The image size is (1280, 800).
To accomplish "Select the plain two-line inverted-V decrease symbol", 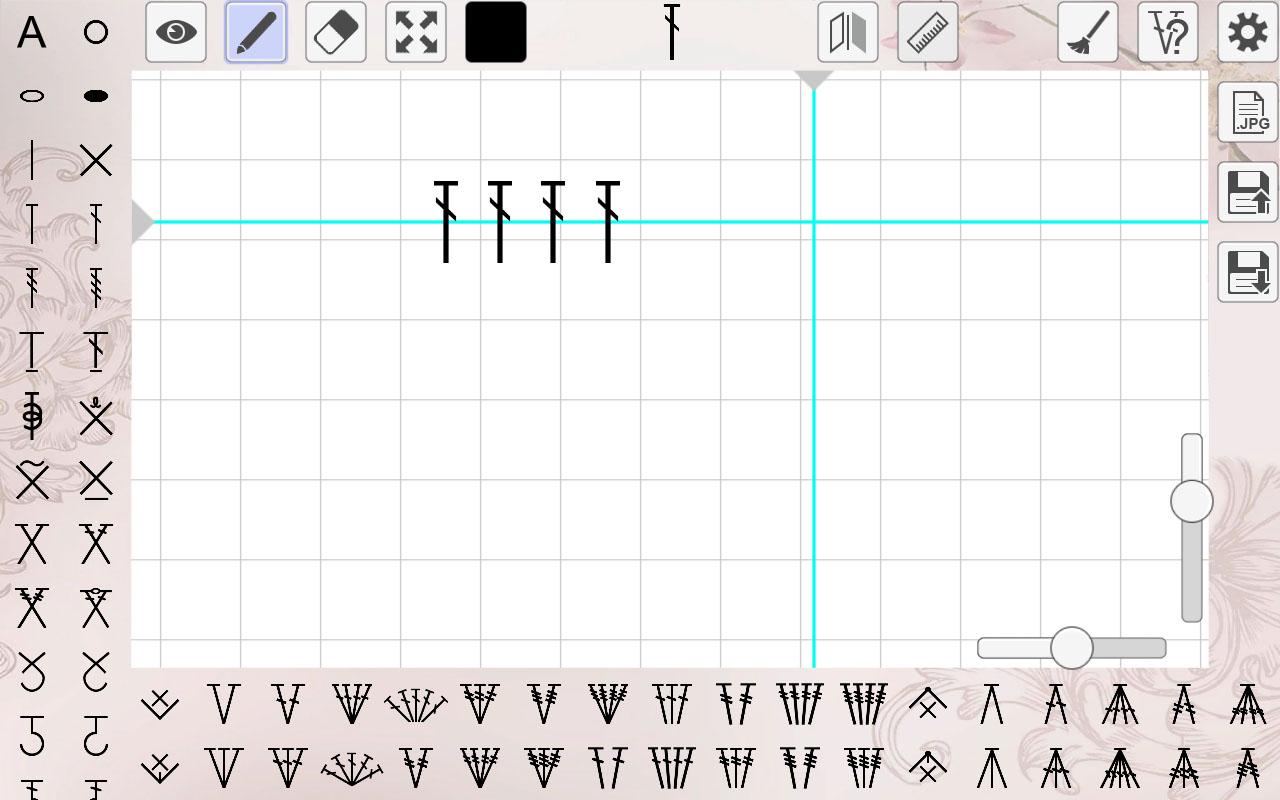I will 992,704.
